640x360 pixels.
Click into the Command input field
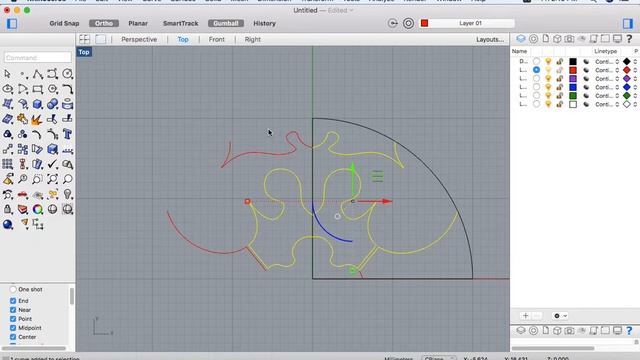pos(38,58)
